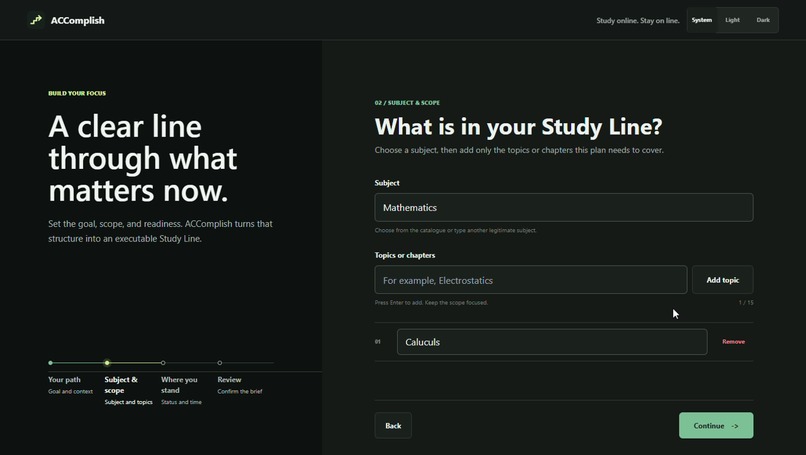Switch to the Light theme

click(x=732, y=20)
